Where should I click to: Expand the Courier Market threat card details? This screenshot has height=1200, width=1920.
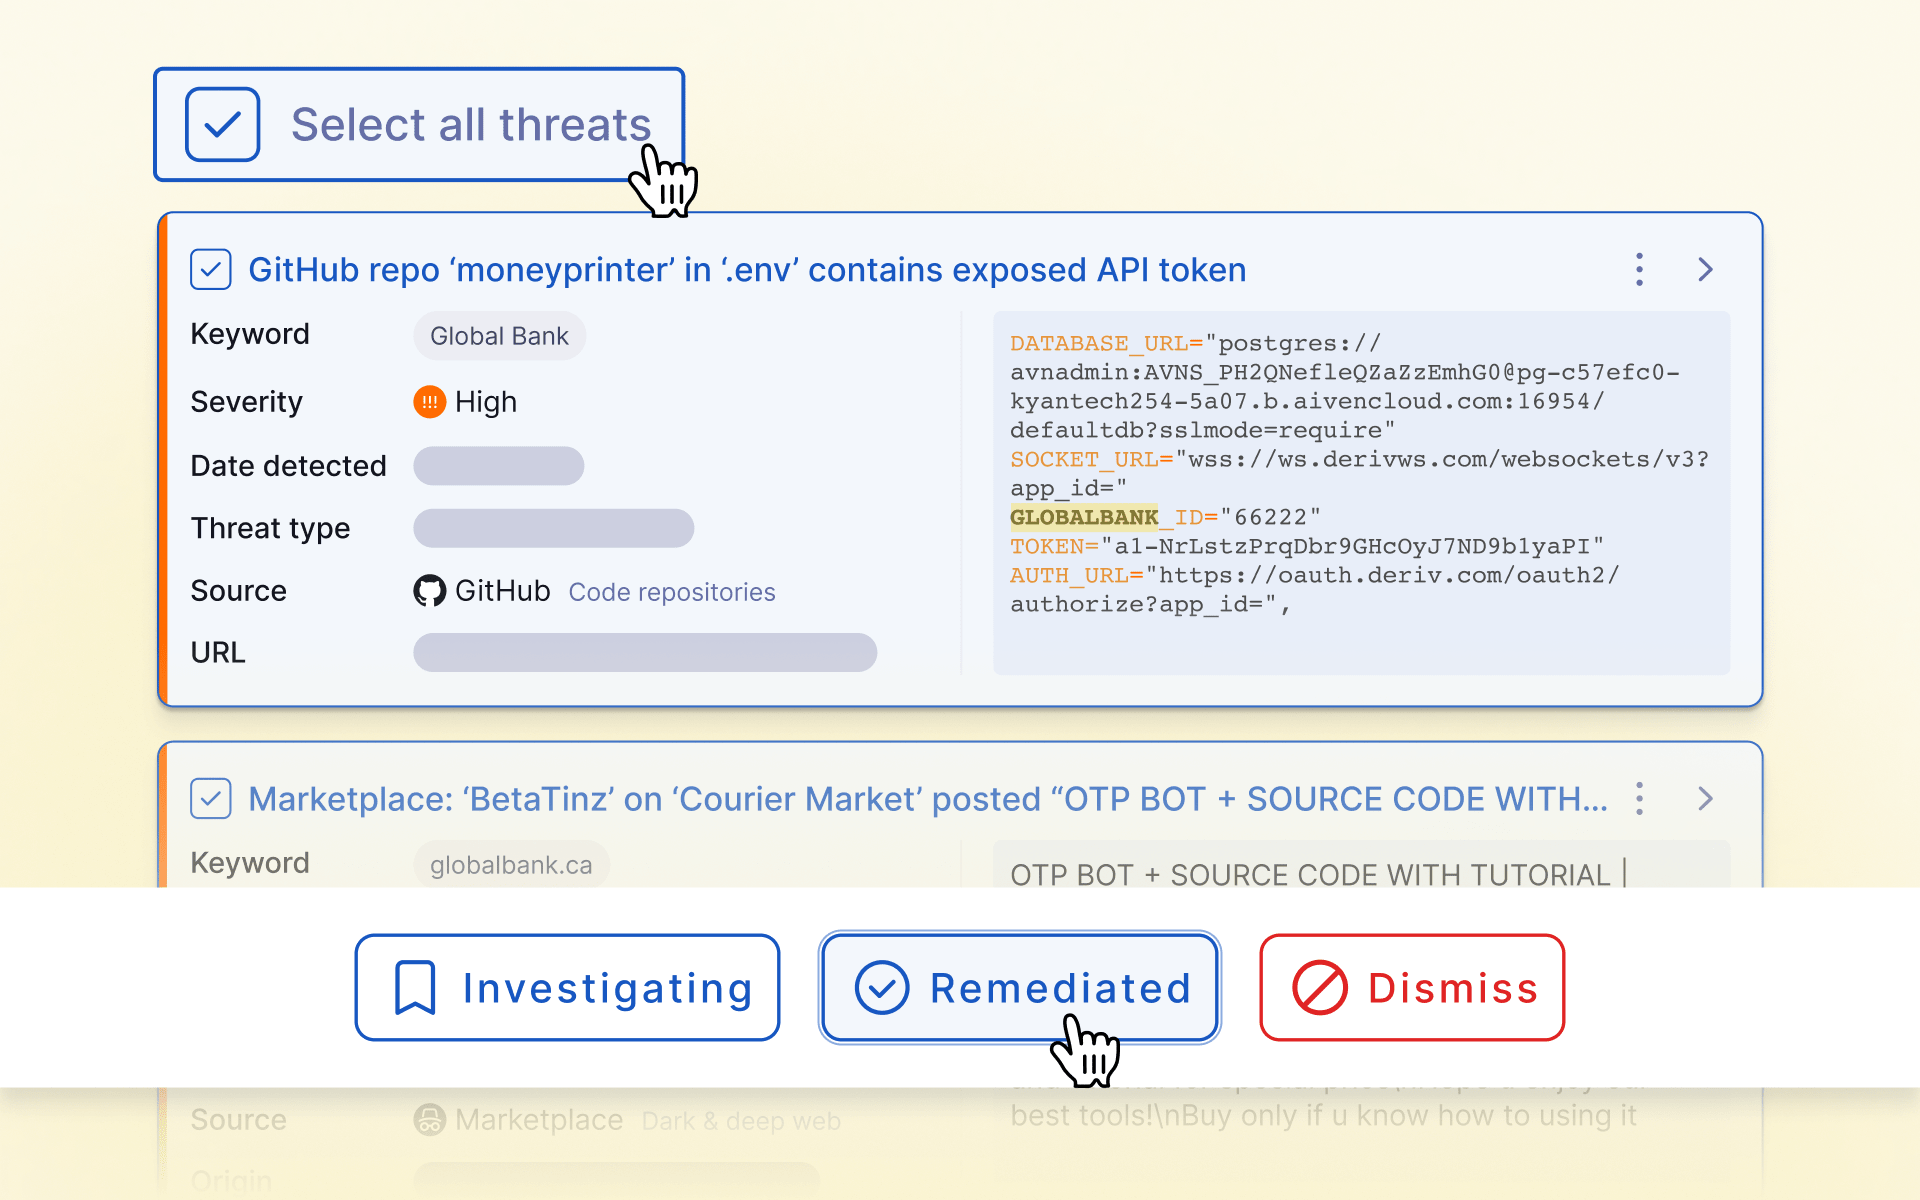click(x=1705, y=798)
